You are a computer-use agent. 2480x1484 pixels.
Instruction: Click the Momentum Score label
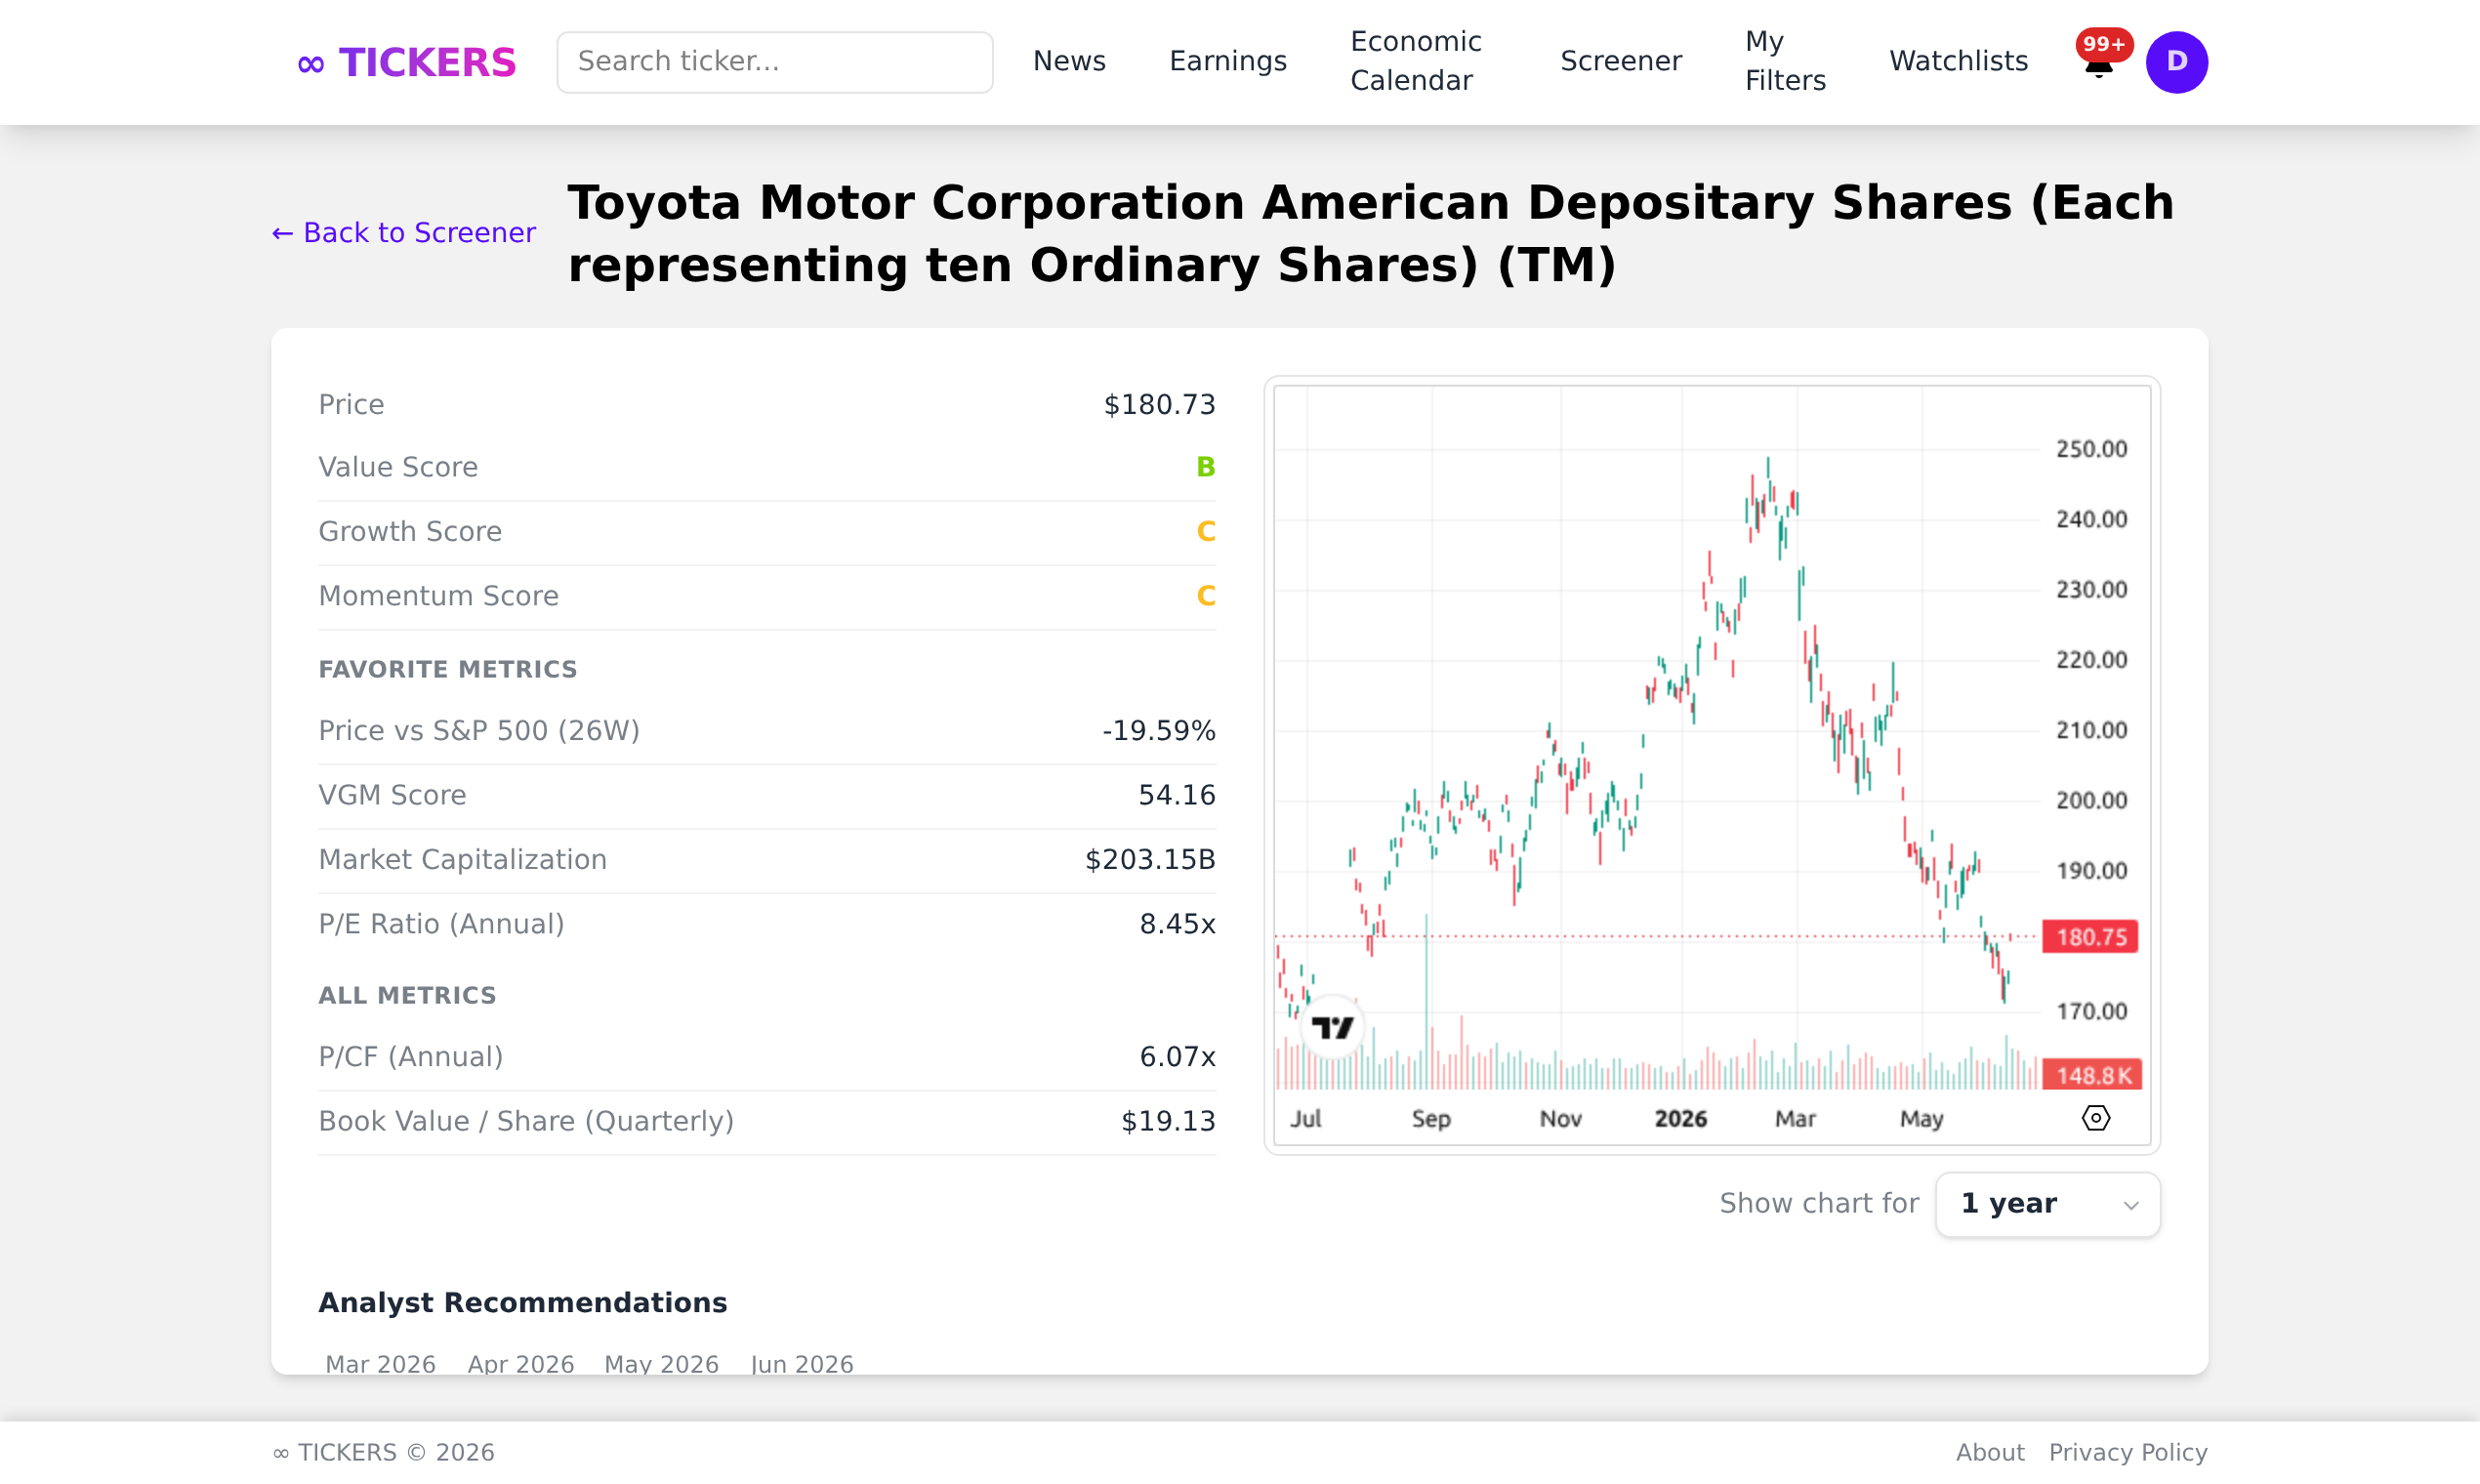click(438, 596)
